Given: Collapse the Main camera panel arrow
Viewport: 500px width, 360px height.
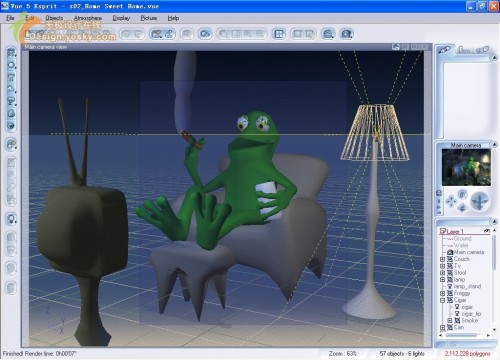Looking at the screenshot, I should pyautogui.click(x=494, y=144).
